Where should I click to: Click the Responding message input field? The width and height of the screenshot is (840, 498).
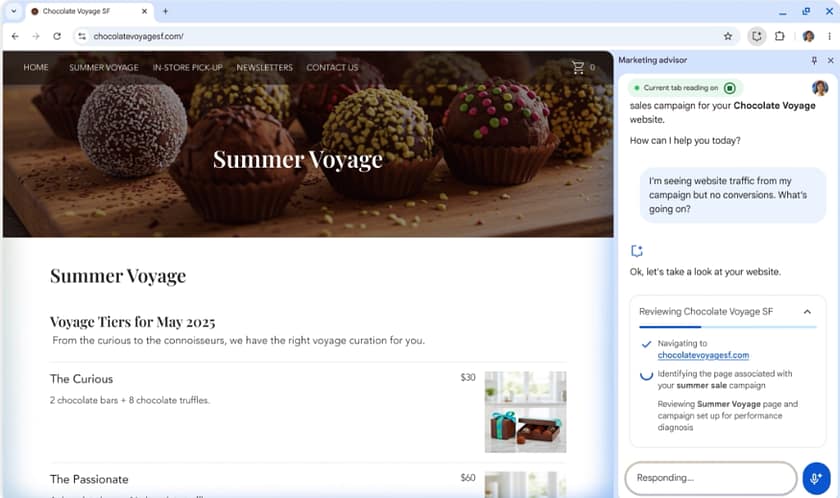(x=710, y=478)
